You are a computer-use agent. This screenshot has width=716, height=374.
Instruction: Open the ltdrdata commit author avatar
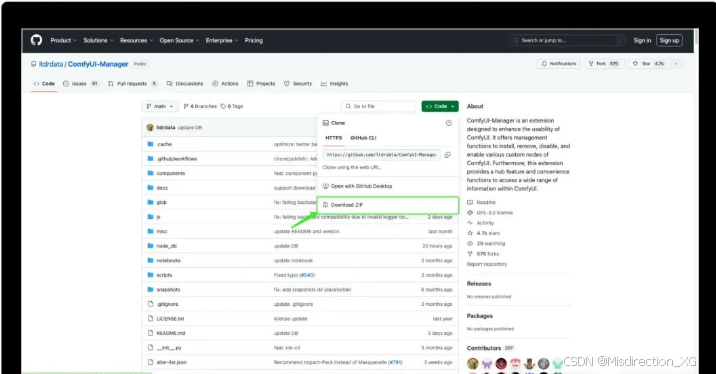pyautogui.click(x=150, y=127)
